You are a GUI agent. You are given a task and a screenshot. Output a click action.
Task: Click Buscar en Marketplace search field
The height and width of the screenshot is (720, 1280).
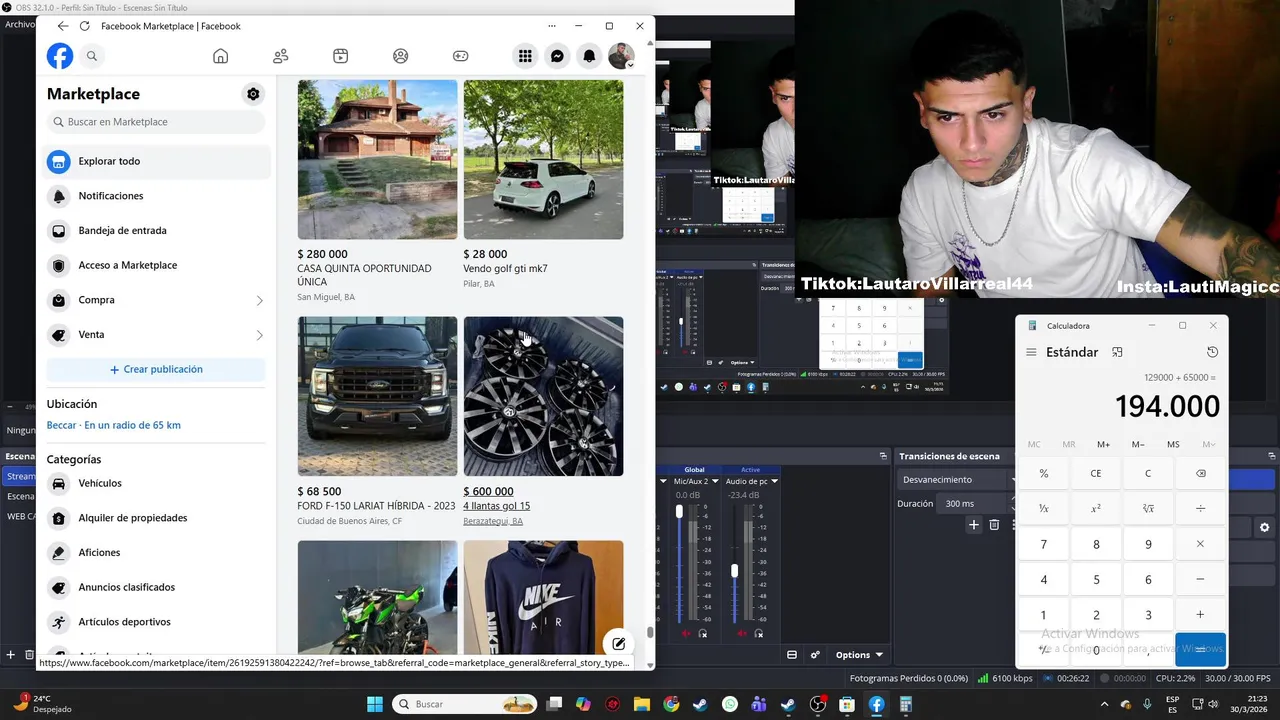(156, 122)
